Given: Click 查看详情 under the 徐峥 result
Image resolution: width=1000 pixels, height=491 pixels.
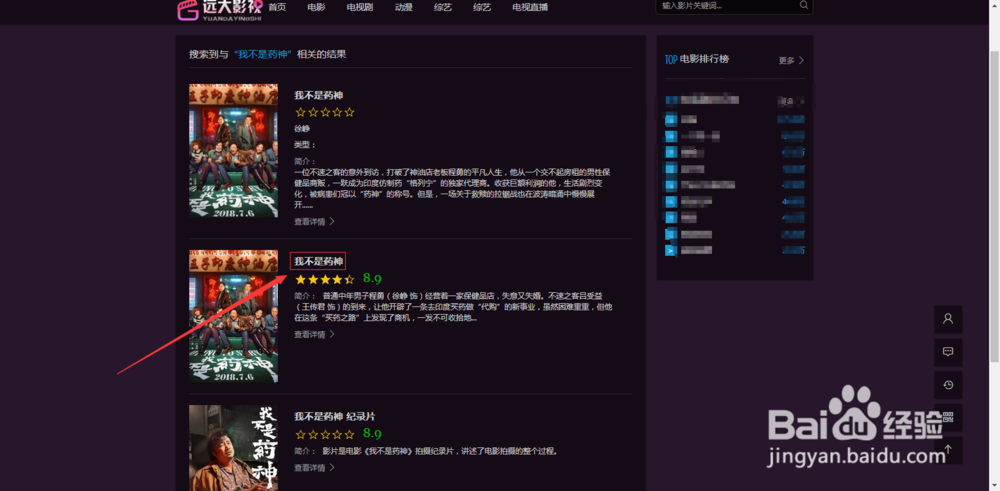Looking at the screenshot, I should pyautogui.click(x=314, y=222).
